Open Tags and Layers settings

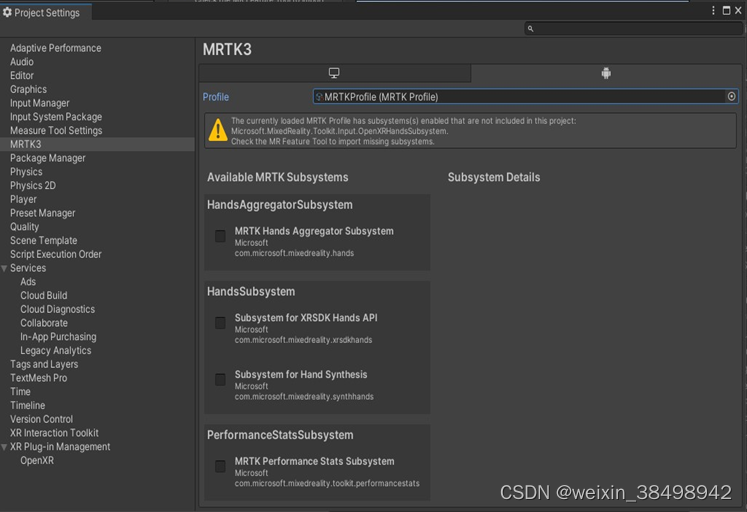pyautogui.click(x=44, y=365)
